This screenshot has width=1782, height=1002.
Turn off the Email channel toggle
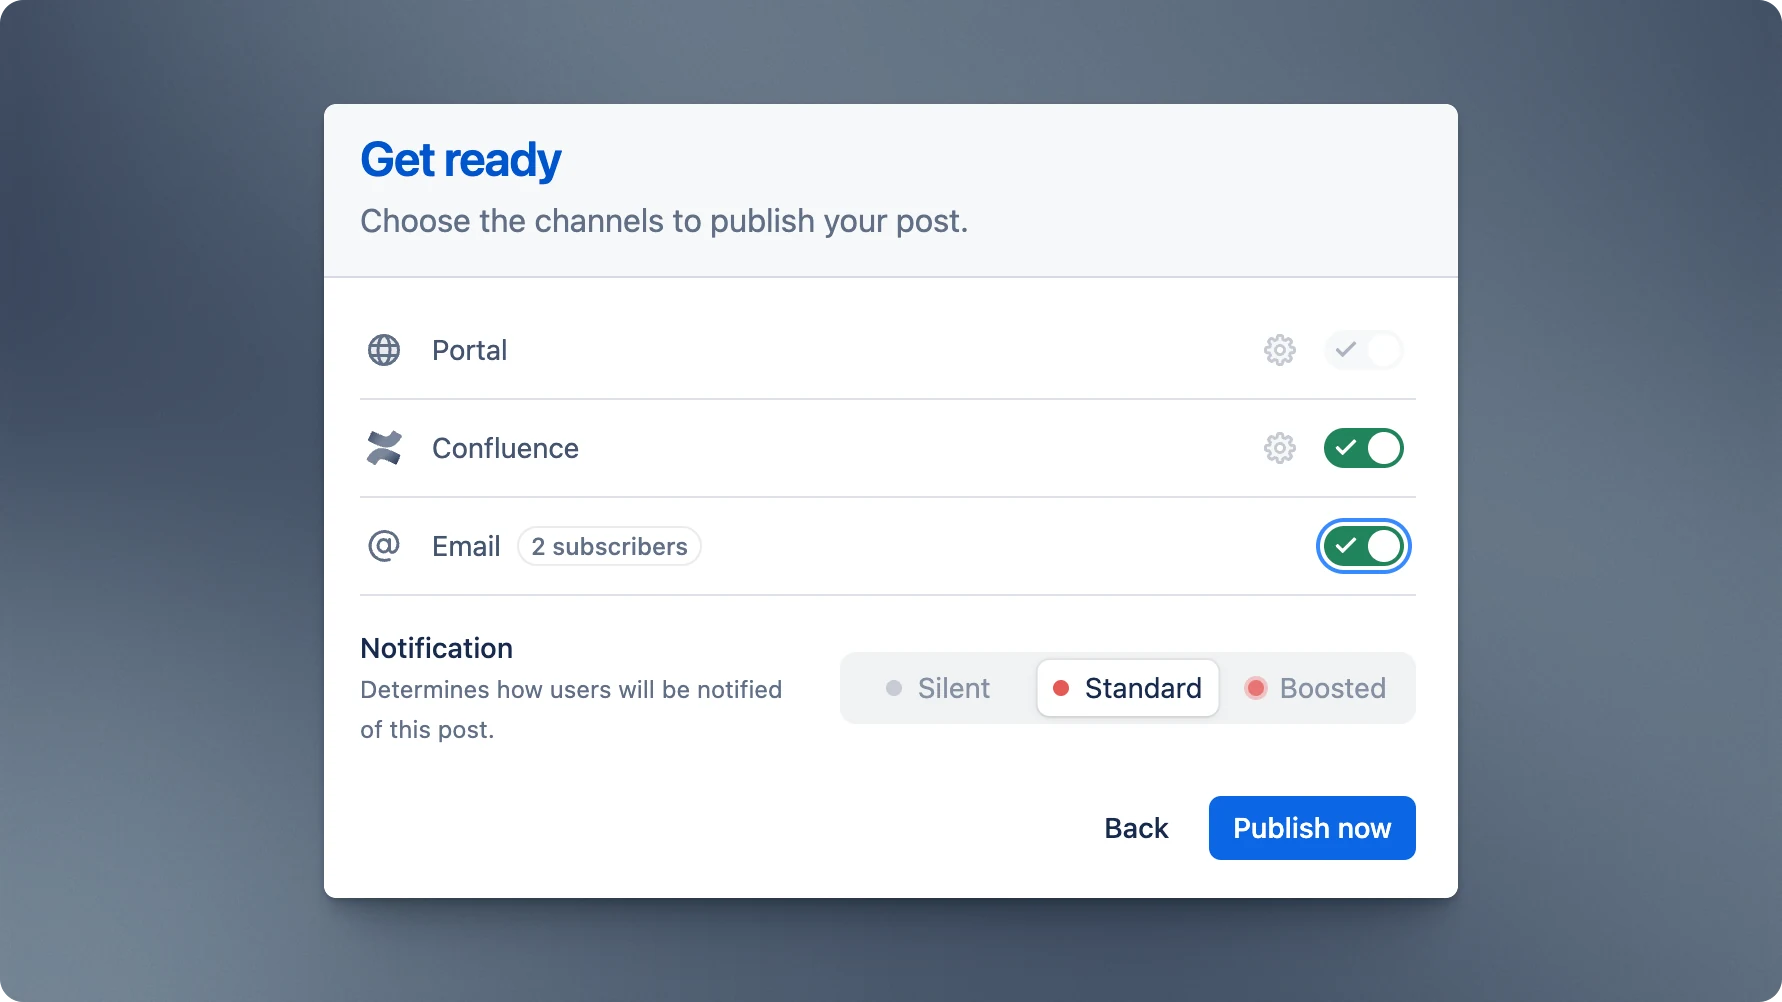1364,546
